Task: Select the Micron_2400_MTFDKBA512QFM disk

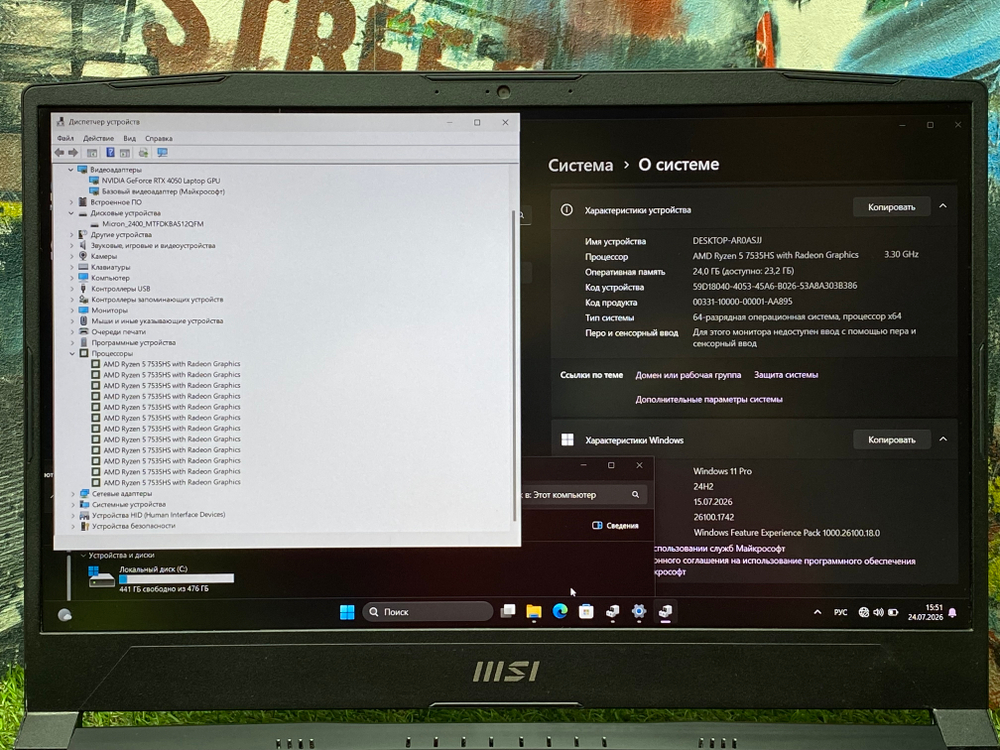Action: pyautogui.click(x=152, y=224)
